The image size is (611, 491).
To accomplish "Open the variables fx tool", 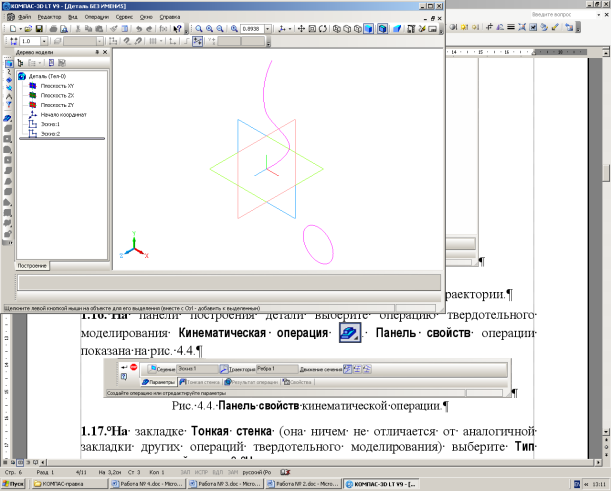I will point(163,29).
